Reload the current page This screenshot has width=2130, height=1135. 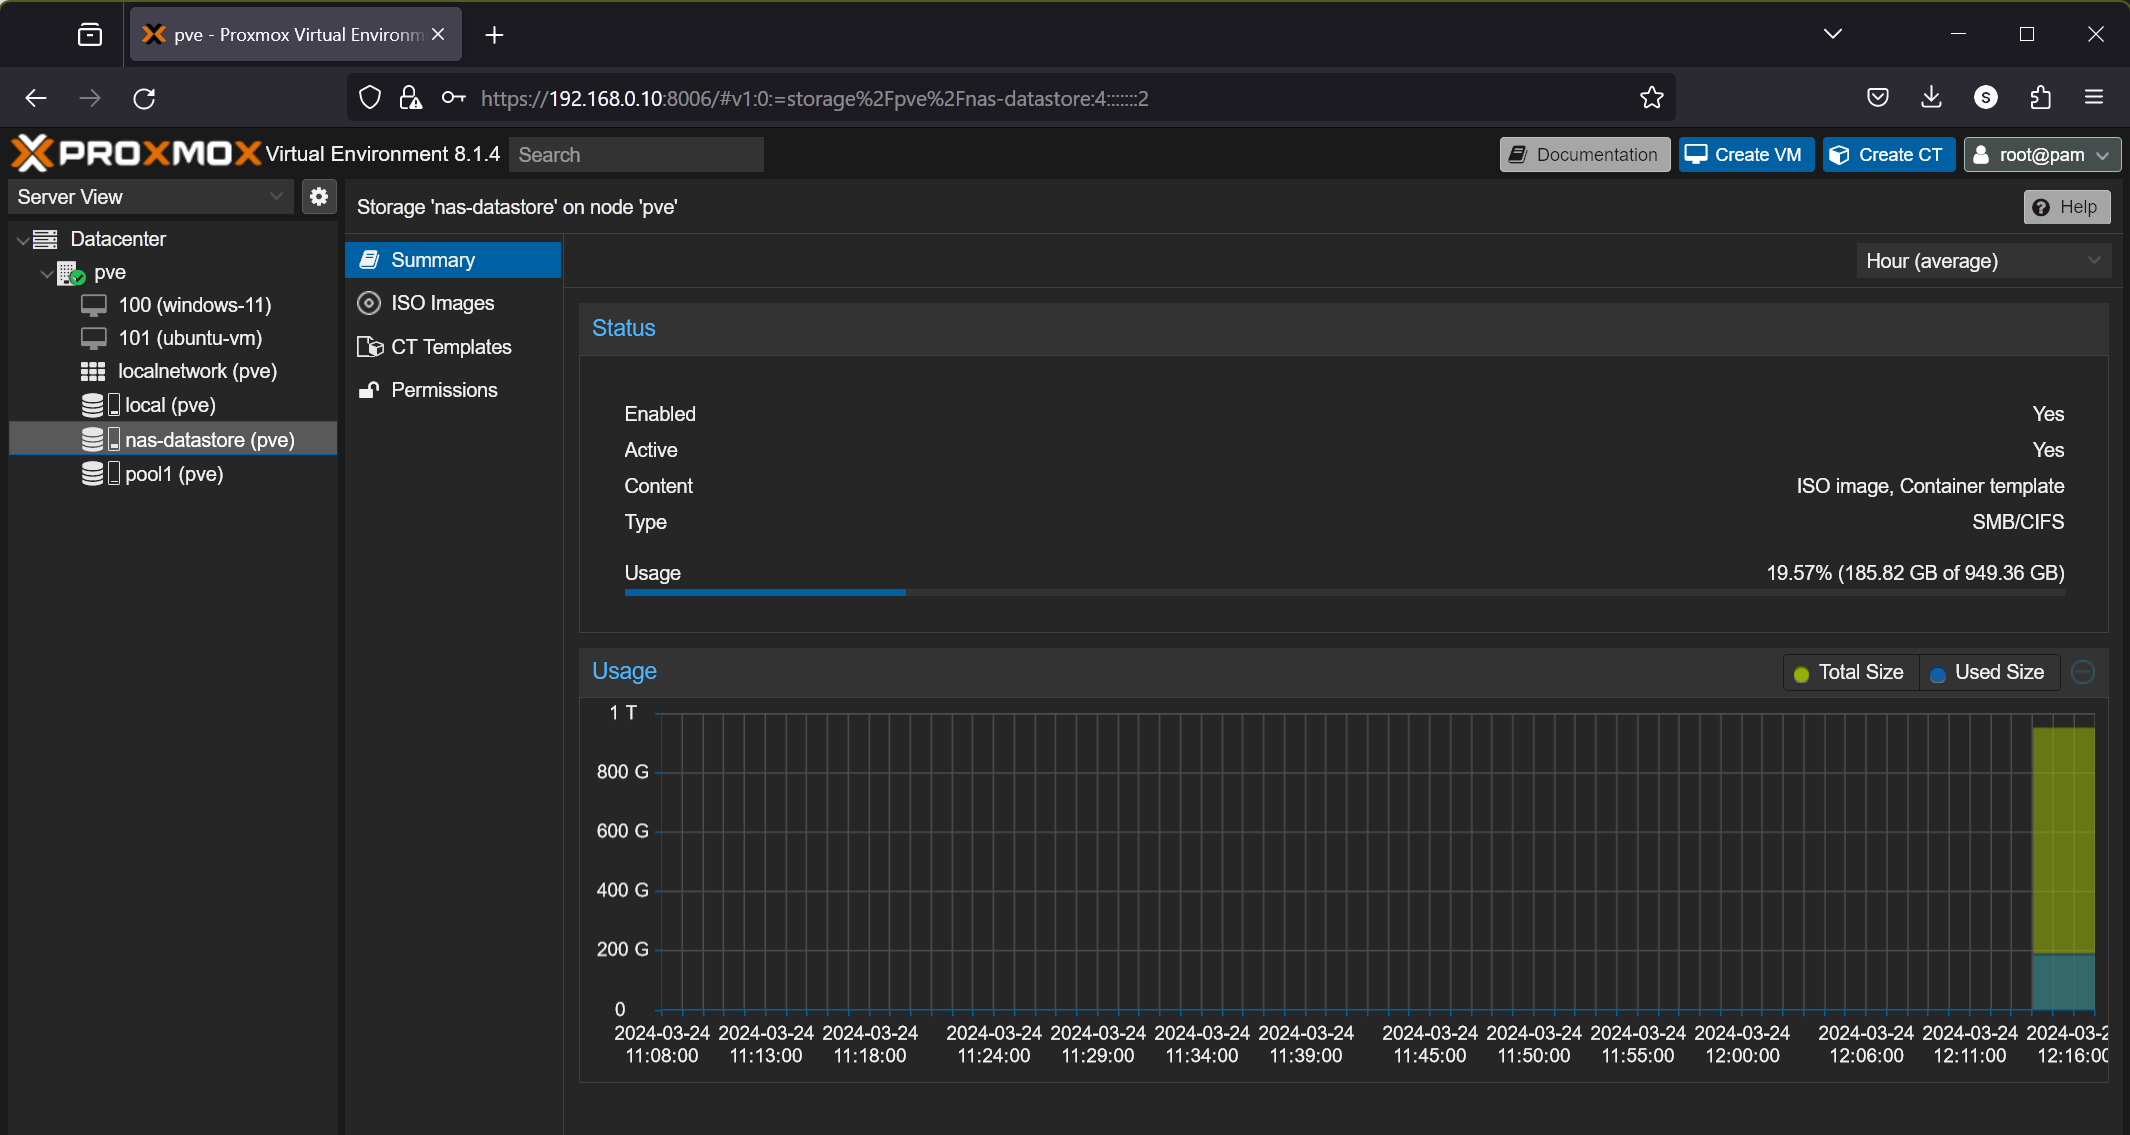click(144, 98)
